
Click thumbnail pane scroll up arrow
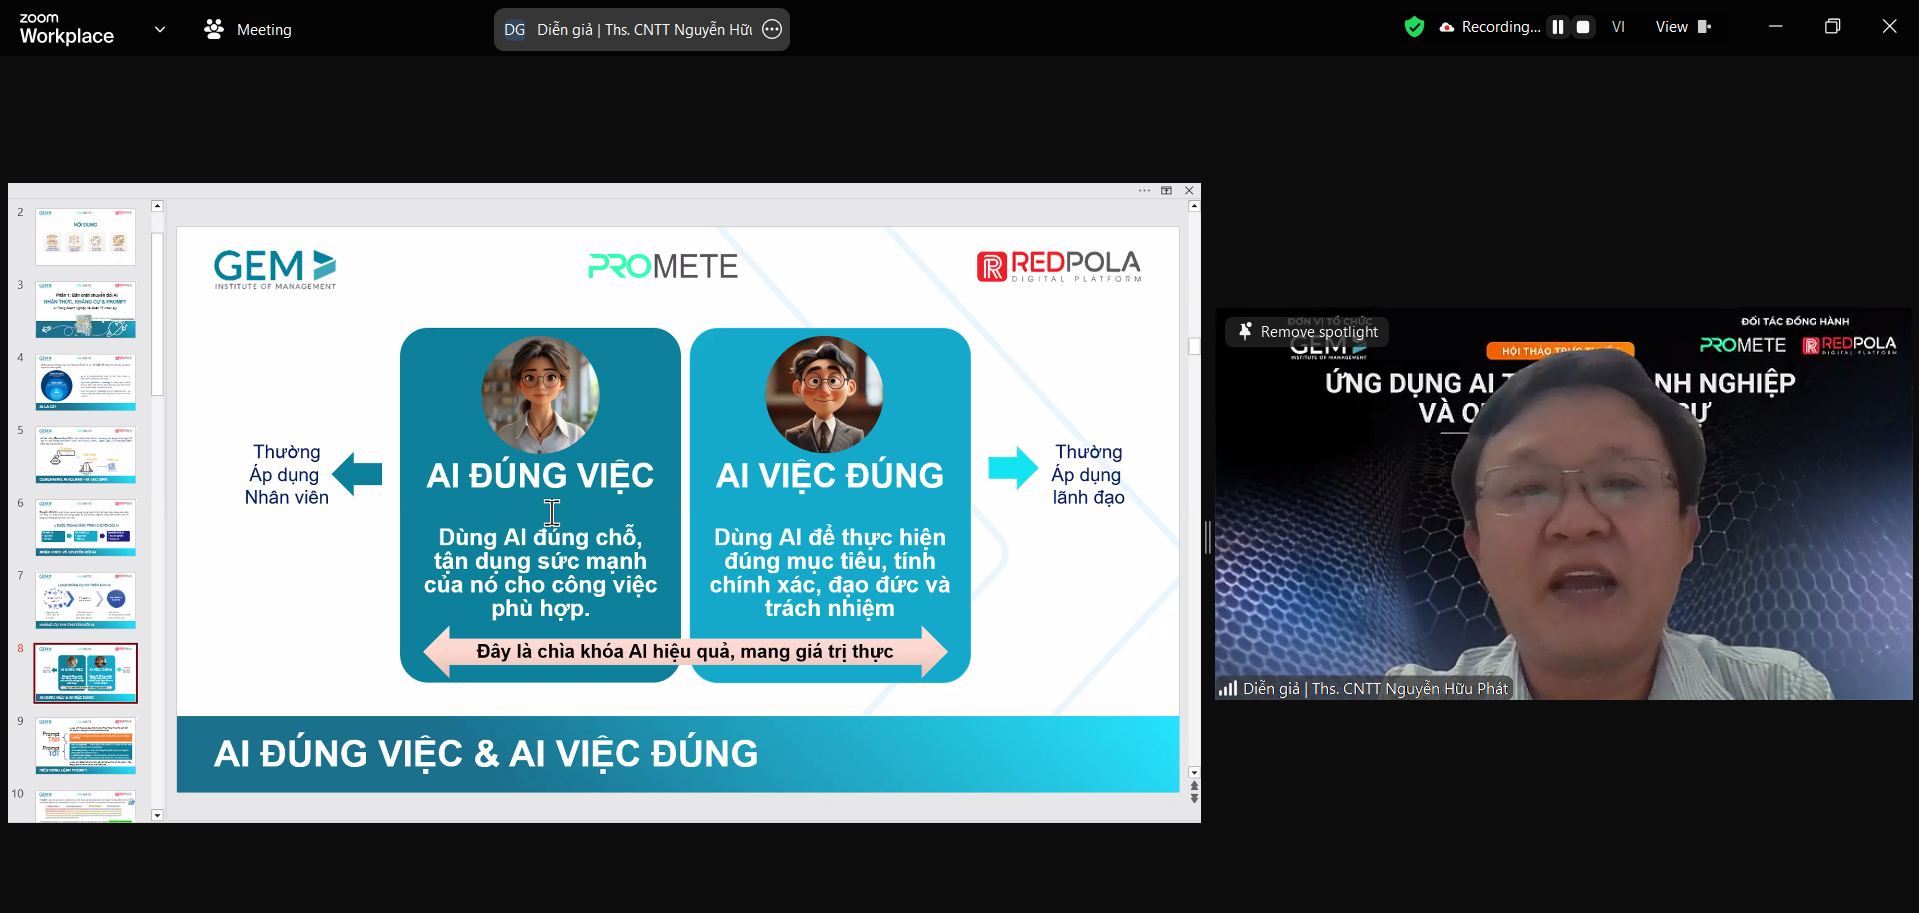click(157, 206)
